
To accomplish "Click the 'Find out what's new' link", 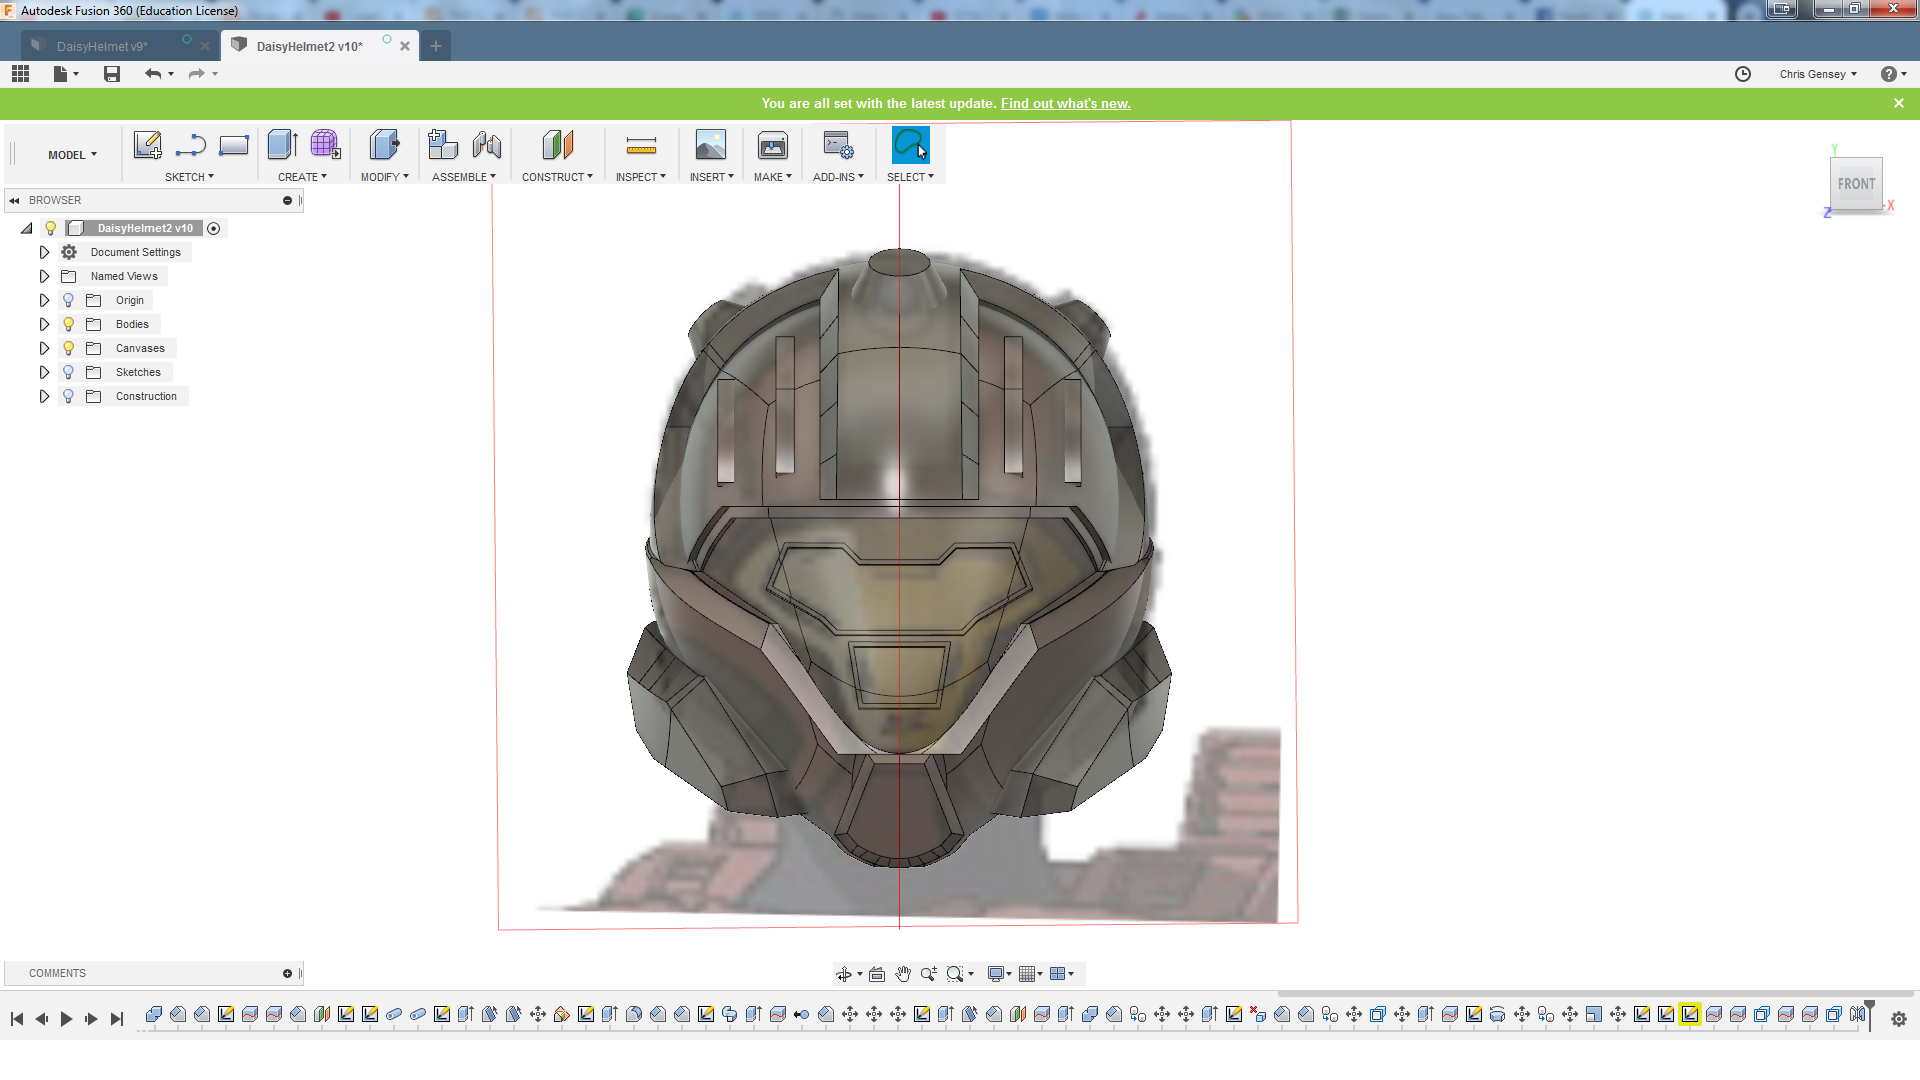I will coord(1065,103).
